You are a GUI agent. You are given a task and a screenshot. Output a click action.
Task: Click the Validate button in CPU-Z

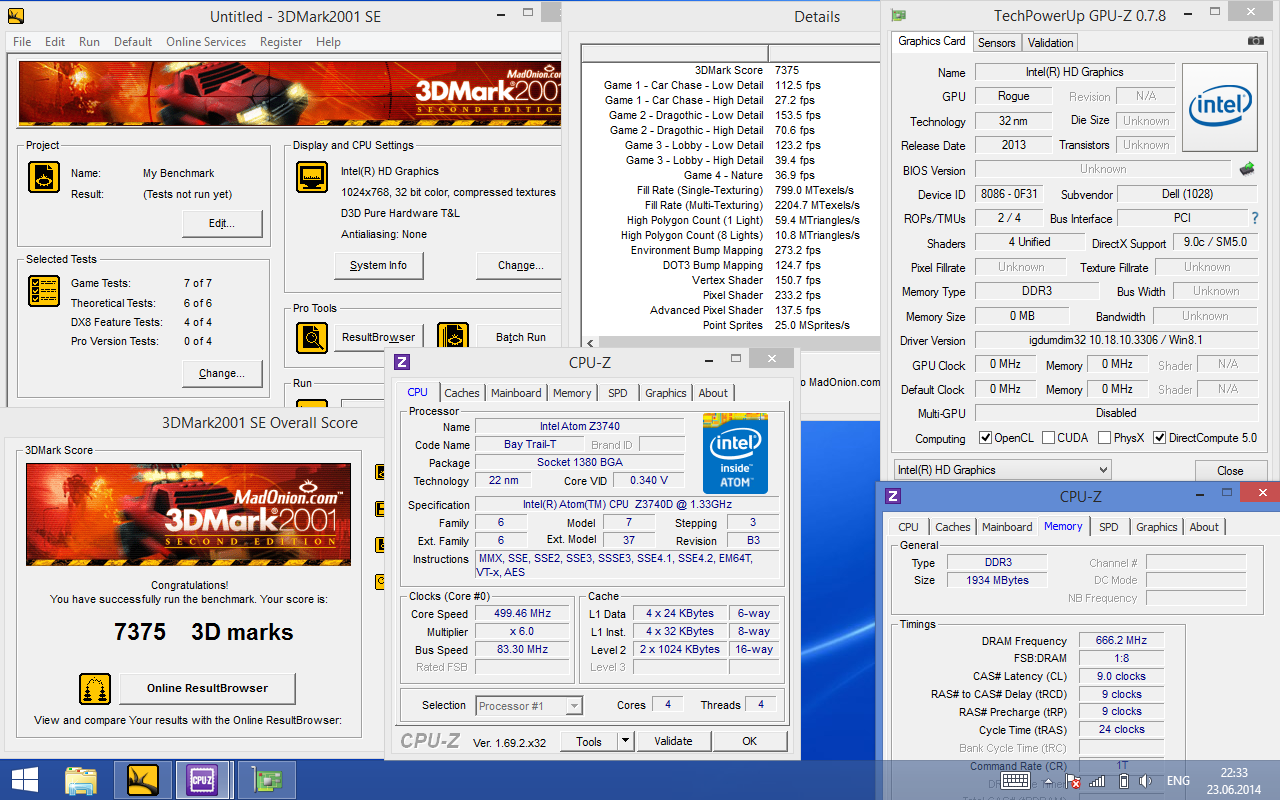673,741
